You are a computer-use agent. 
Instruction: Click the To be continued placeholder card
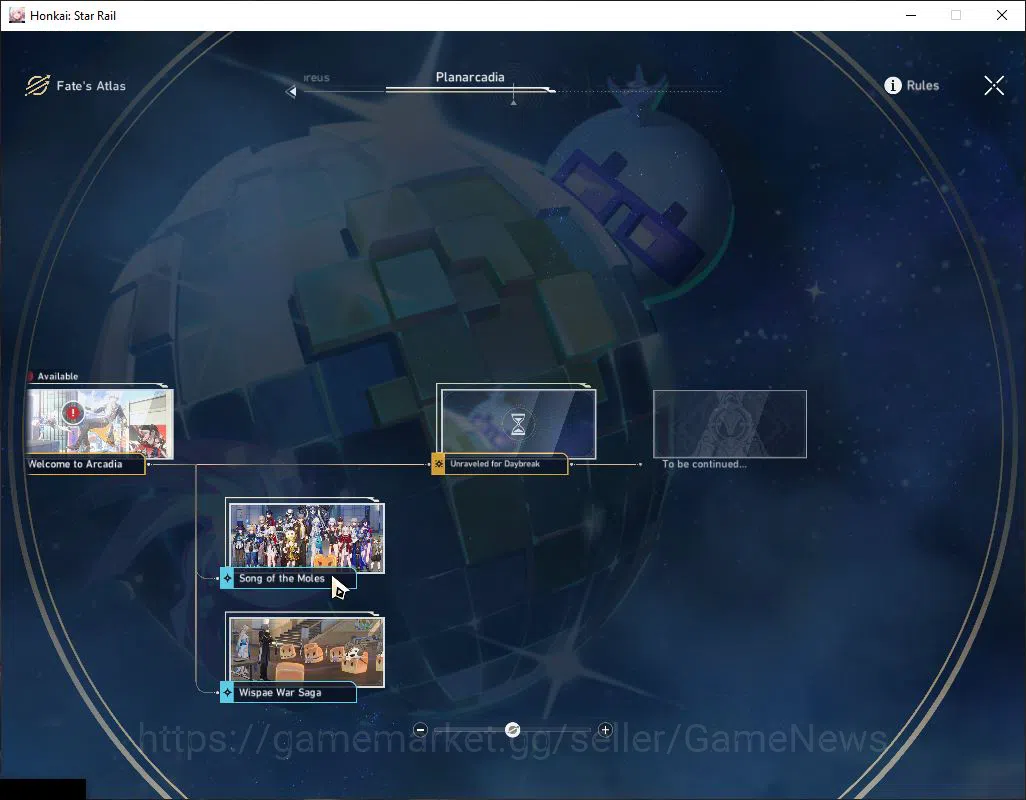(x=730, y=423)
